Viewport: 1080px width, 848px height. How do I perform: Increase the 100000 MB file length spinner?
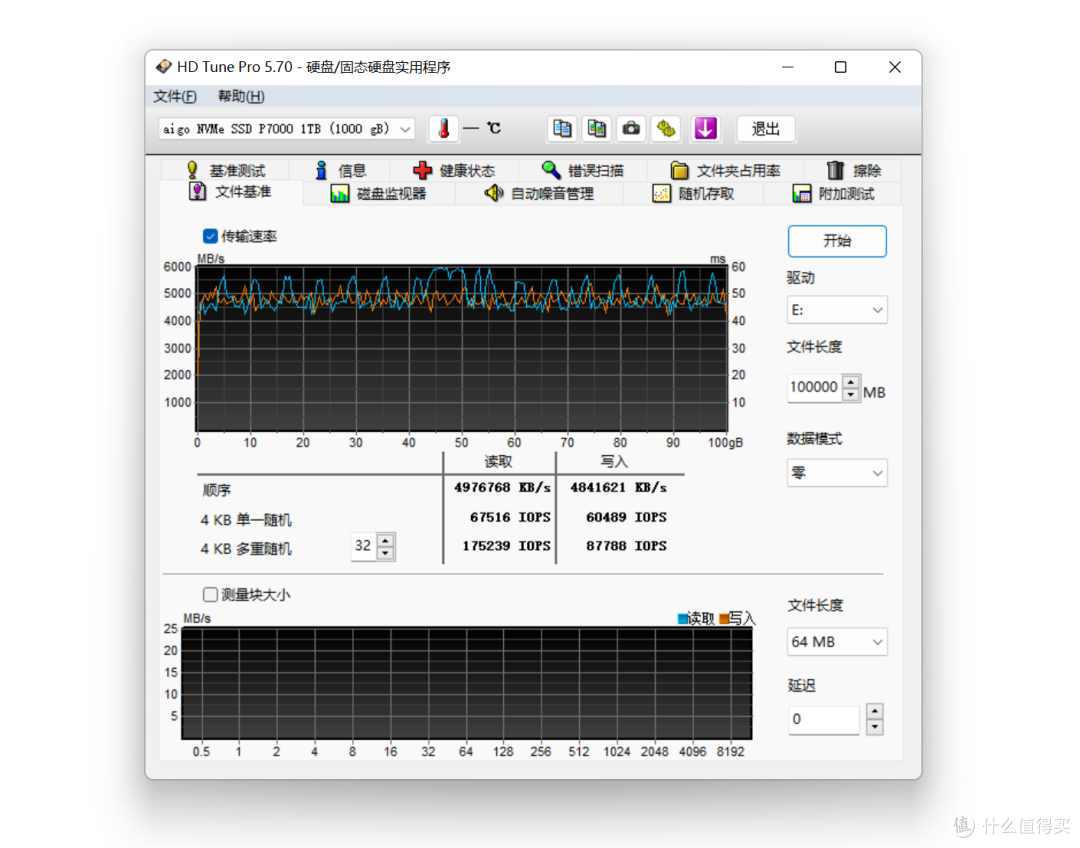(x=851, y=382)
